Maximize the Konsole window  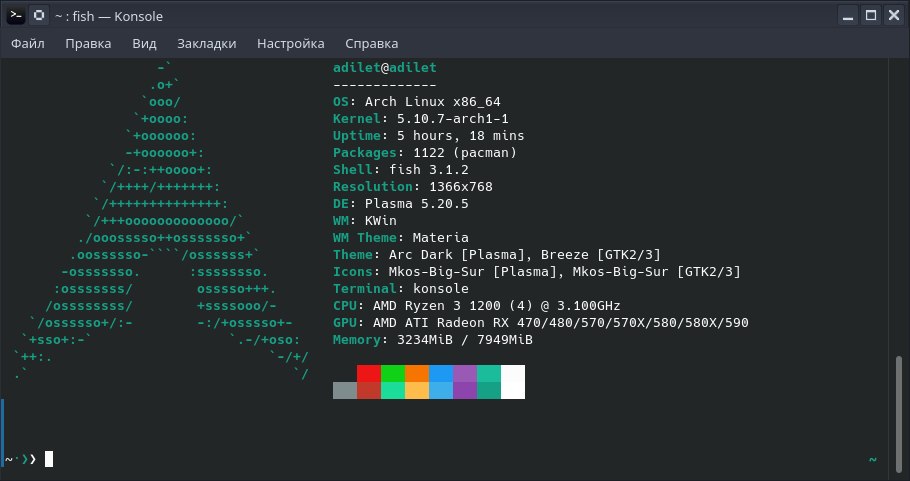click(x=871, y=16)
